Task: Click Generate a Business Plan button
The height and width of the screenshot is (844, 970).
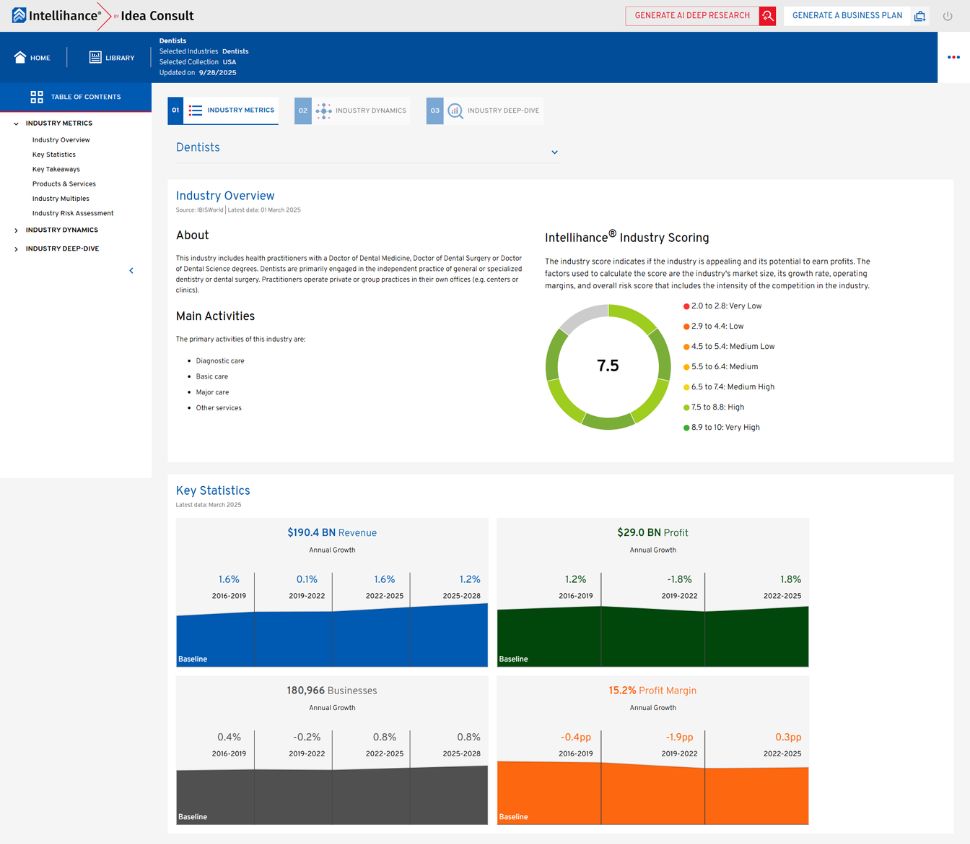Action: (x=846, y=16)
